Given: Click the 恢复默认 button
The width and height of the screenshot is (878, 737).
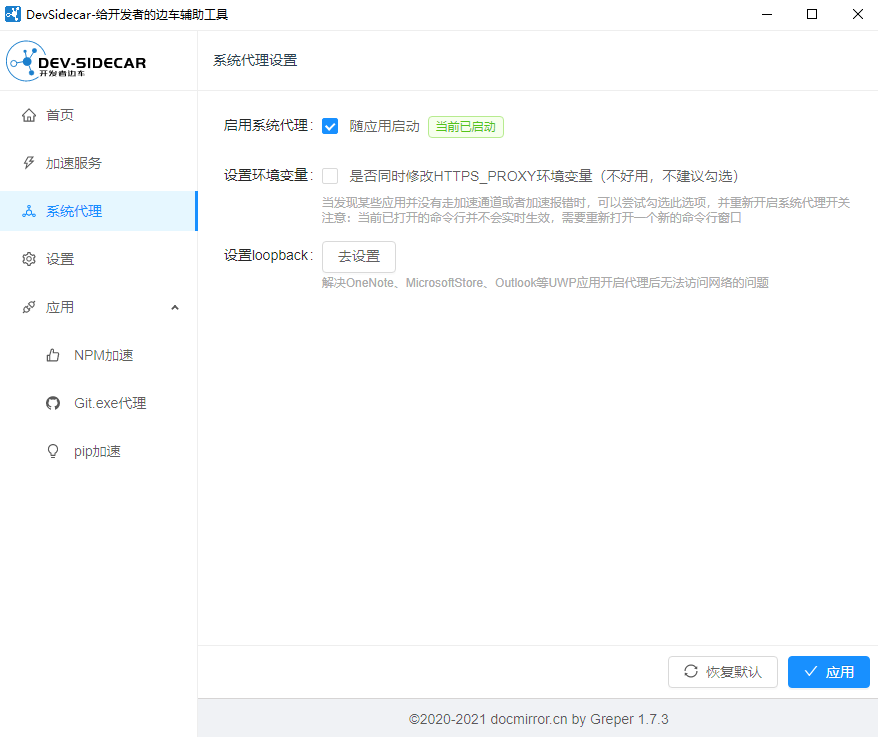Looking at the screenshot, I should point(722,671).
